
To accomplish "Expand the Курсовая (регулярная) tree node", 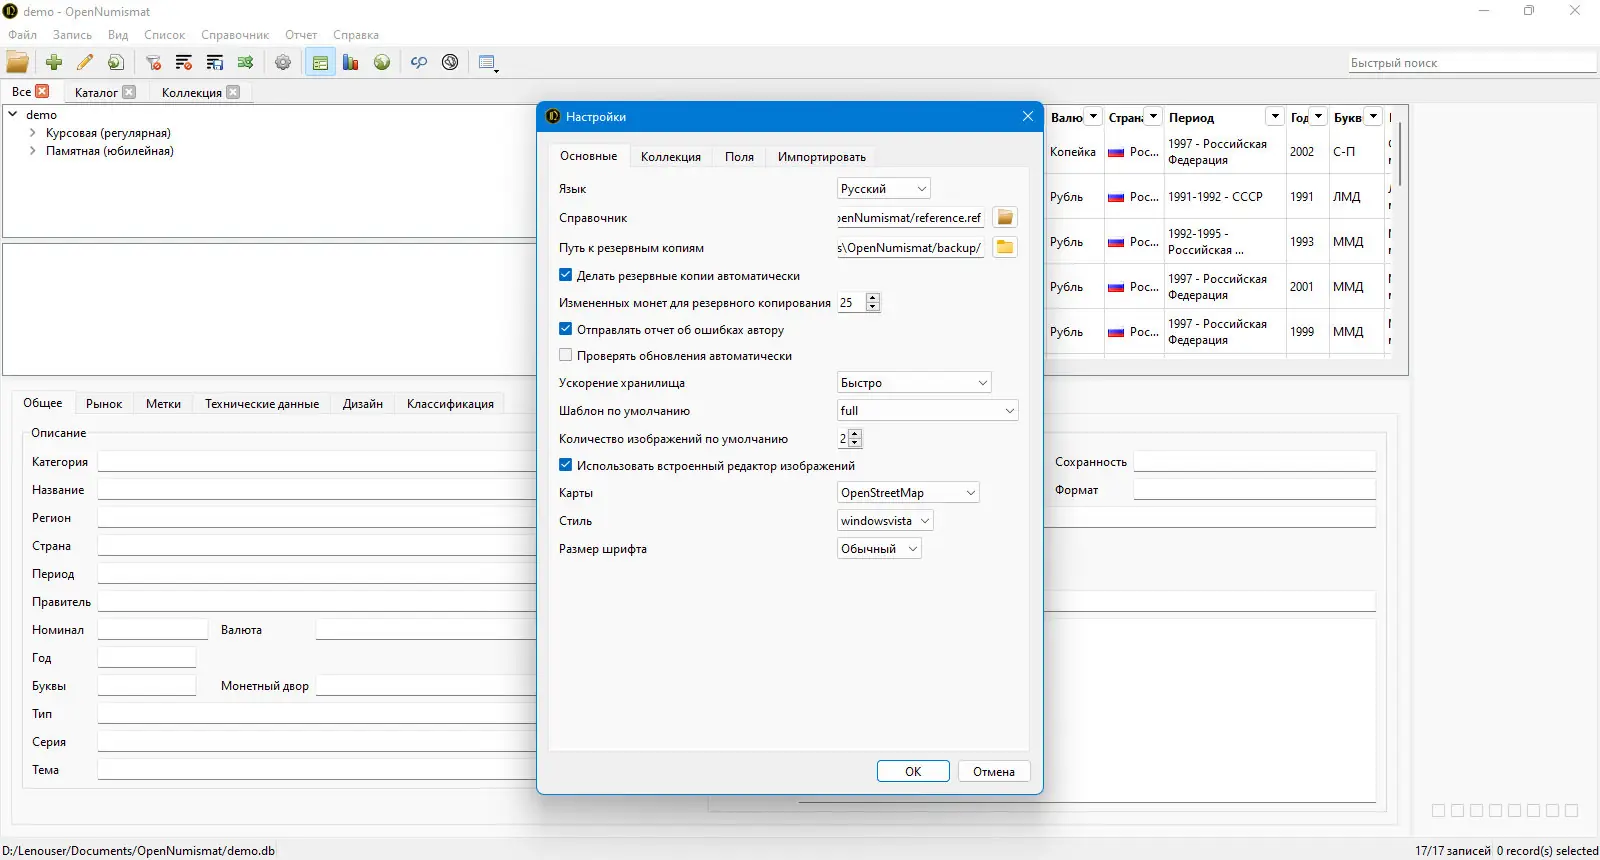I will pyautogui.click(x=32, y=133).
